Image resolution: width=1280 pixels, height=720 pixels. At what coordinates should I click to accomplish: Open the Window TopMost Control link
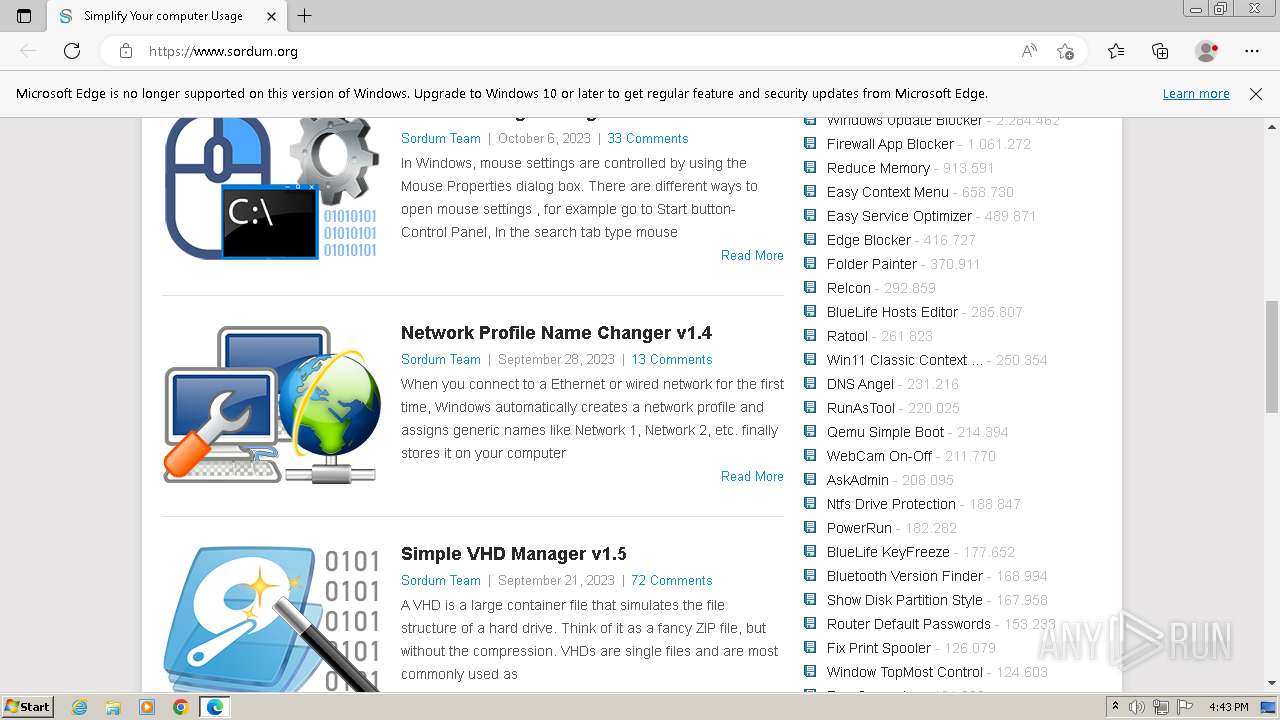tap(905, 672)
